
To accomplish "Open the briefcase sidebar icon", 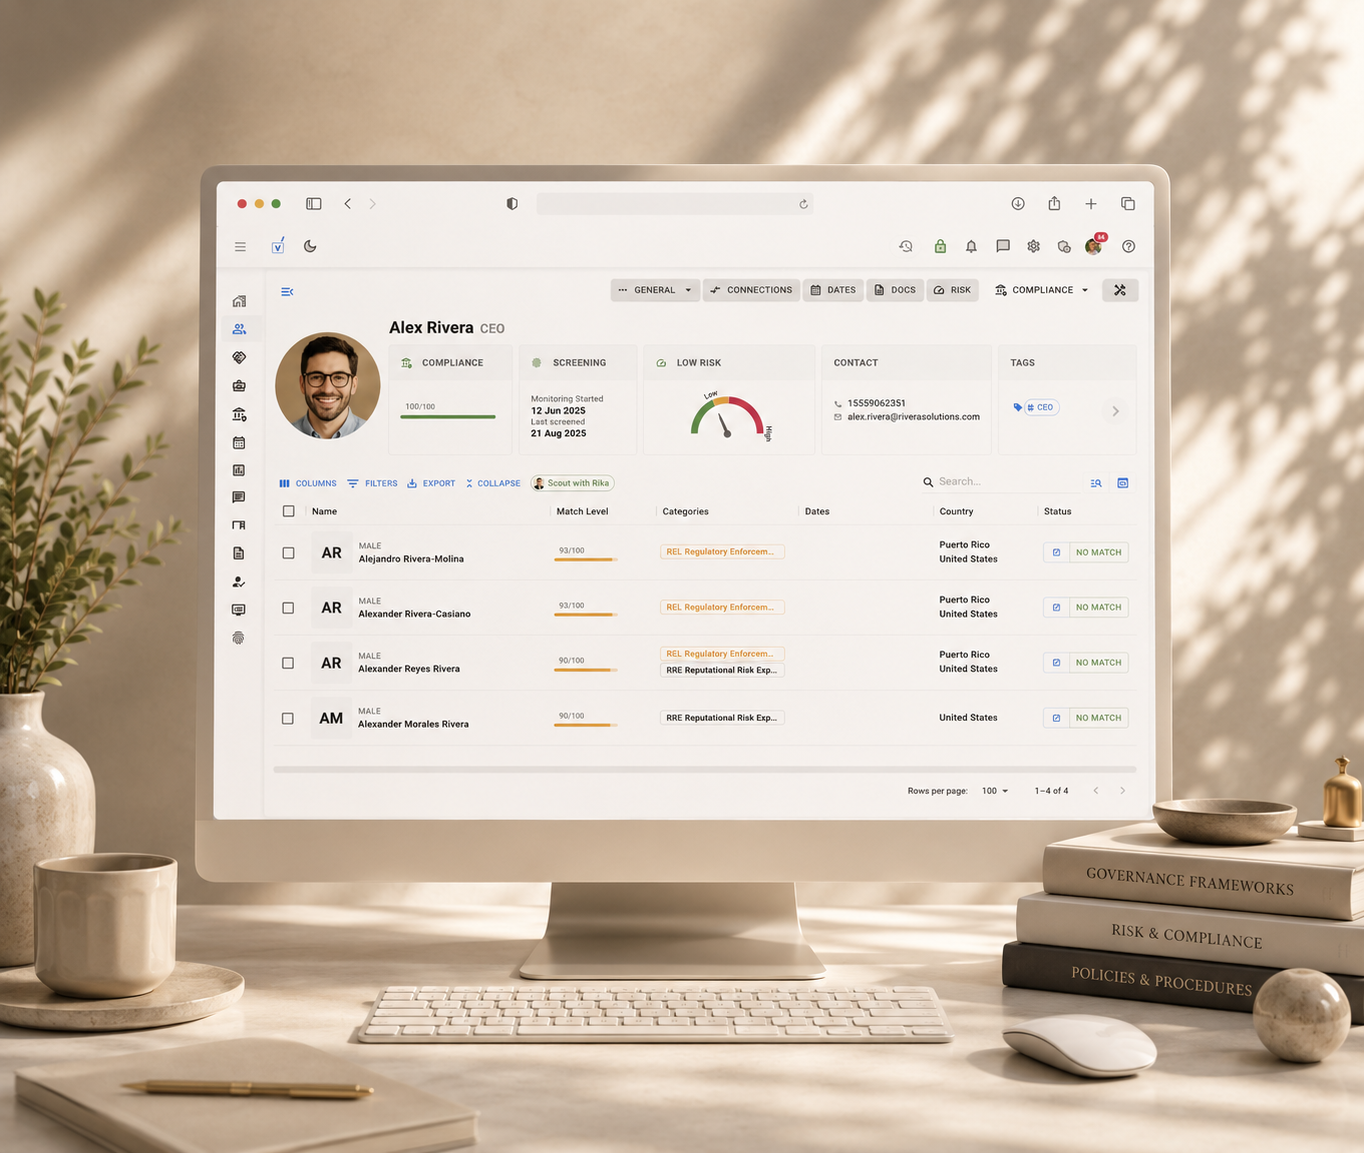I will point(239,385).
